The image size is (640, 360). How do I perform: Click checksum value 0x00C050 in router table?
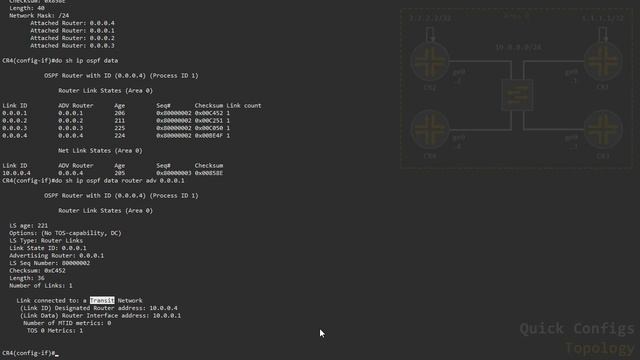(x=209, y=128)
